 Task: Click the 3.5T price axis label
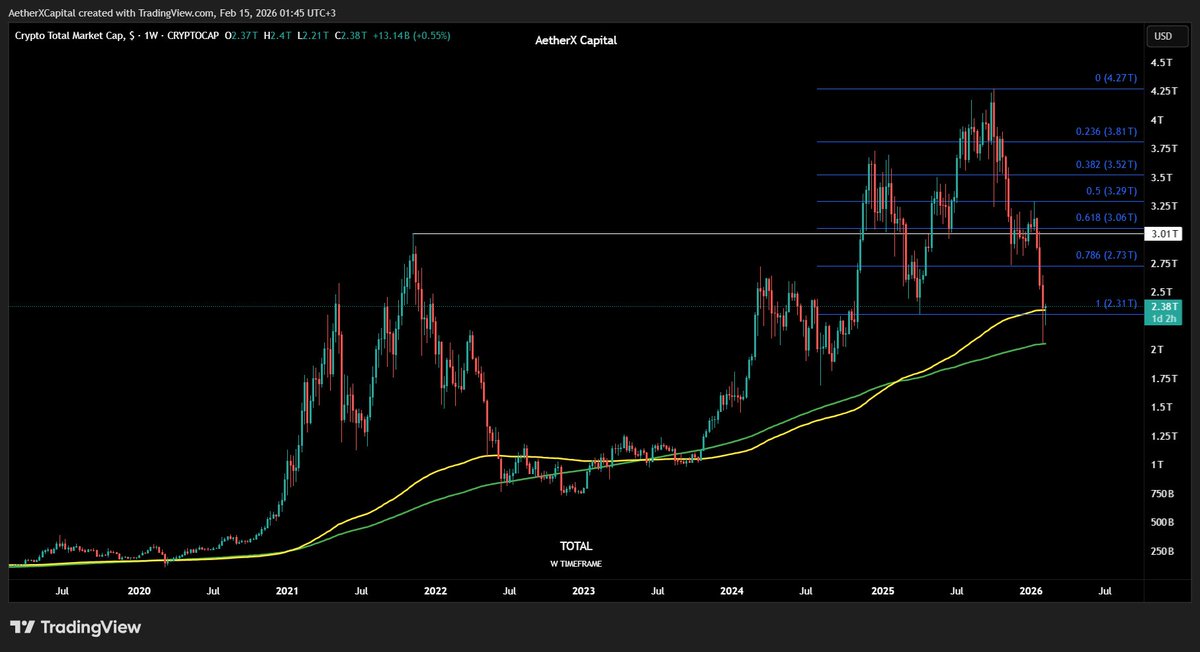pos(1161,177)
